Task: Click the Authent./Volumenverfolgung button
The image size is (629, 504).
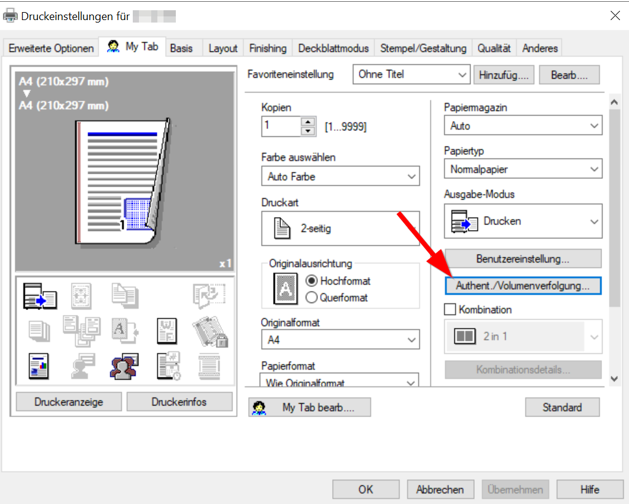Action: click(x=522, y=285)
